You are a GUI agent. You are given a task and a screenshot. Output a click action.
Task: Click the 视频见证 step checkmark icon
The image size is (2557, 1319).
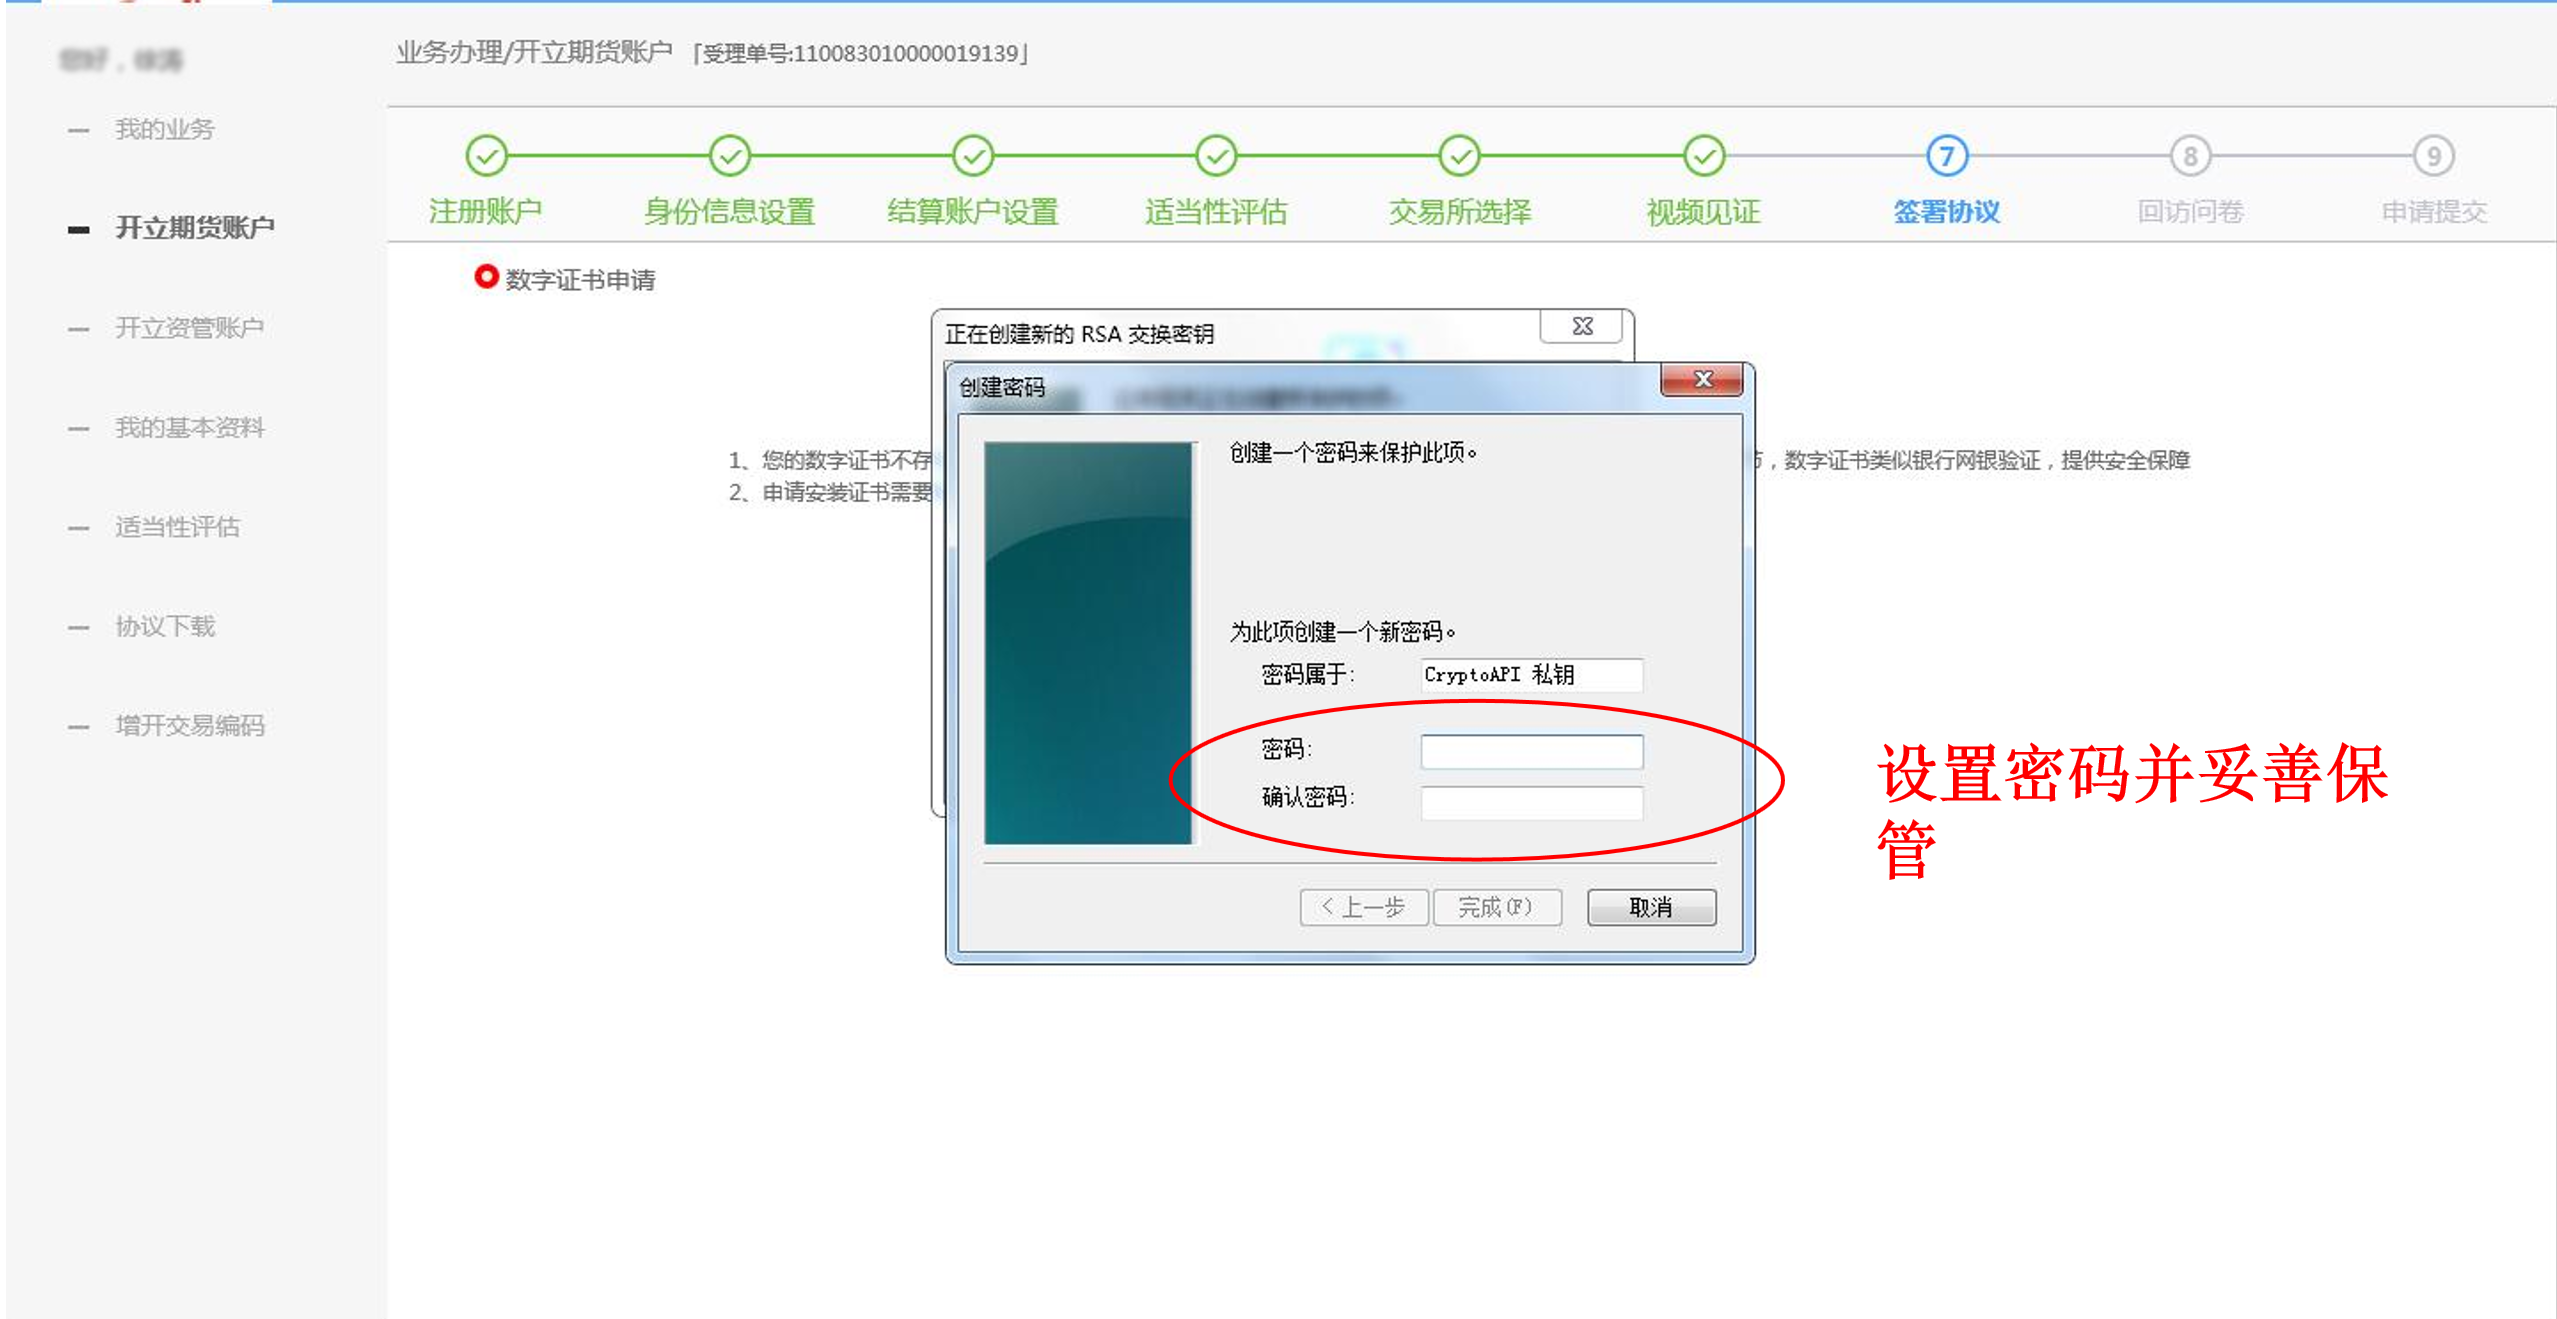[x=1703, y=156]
